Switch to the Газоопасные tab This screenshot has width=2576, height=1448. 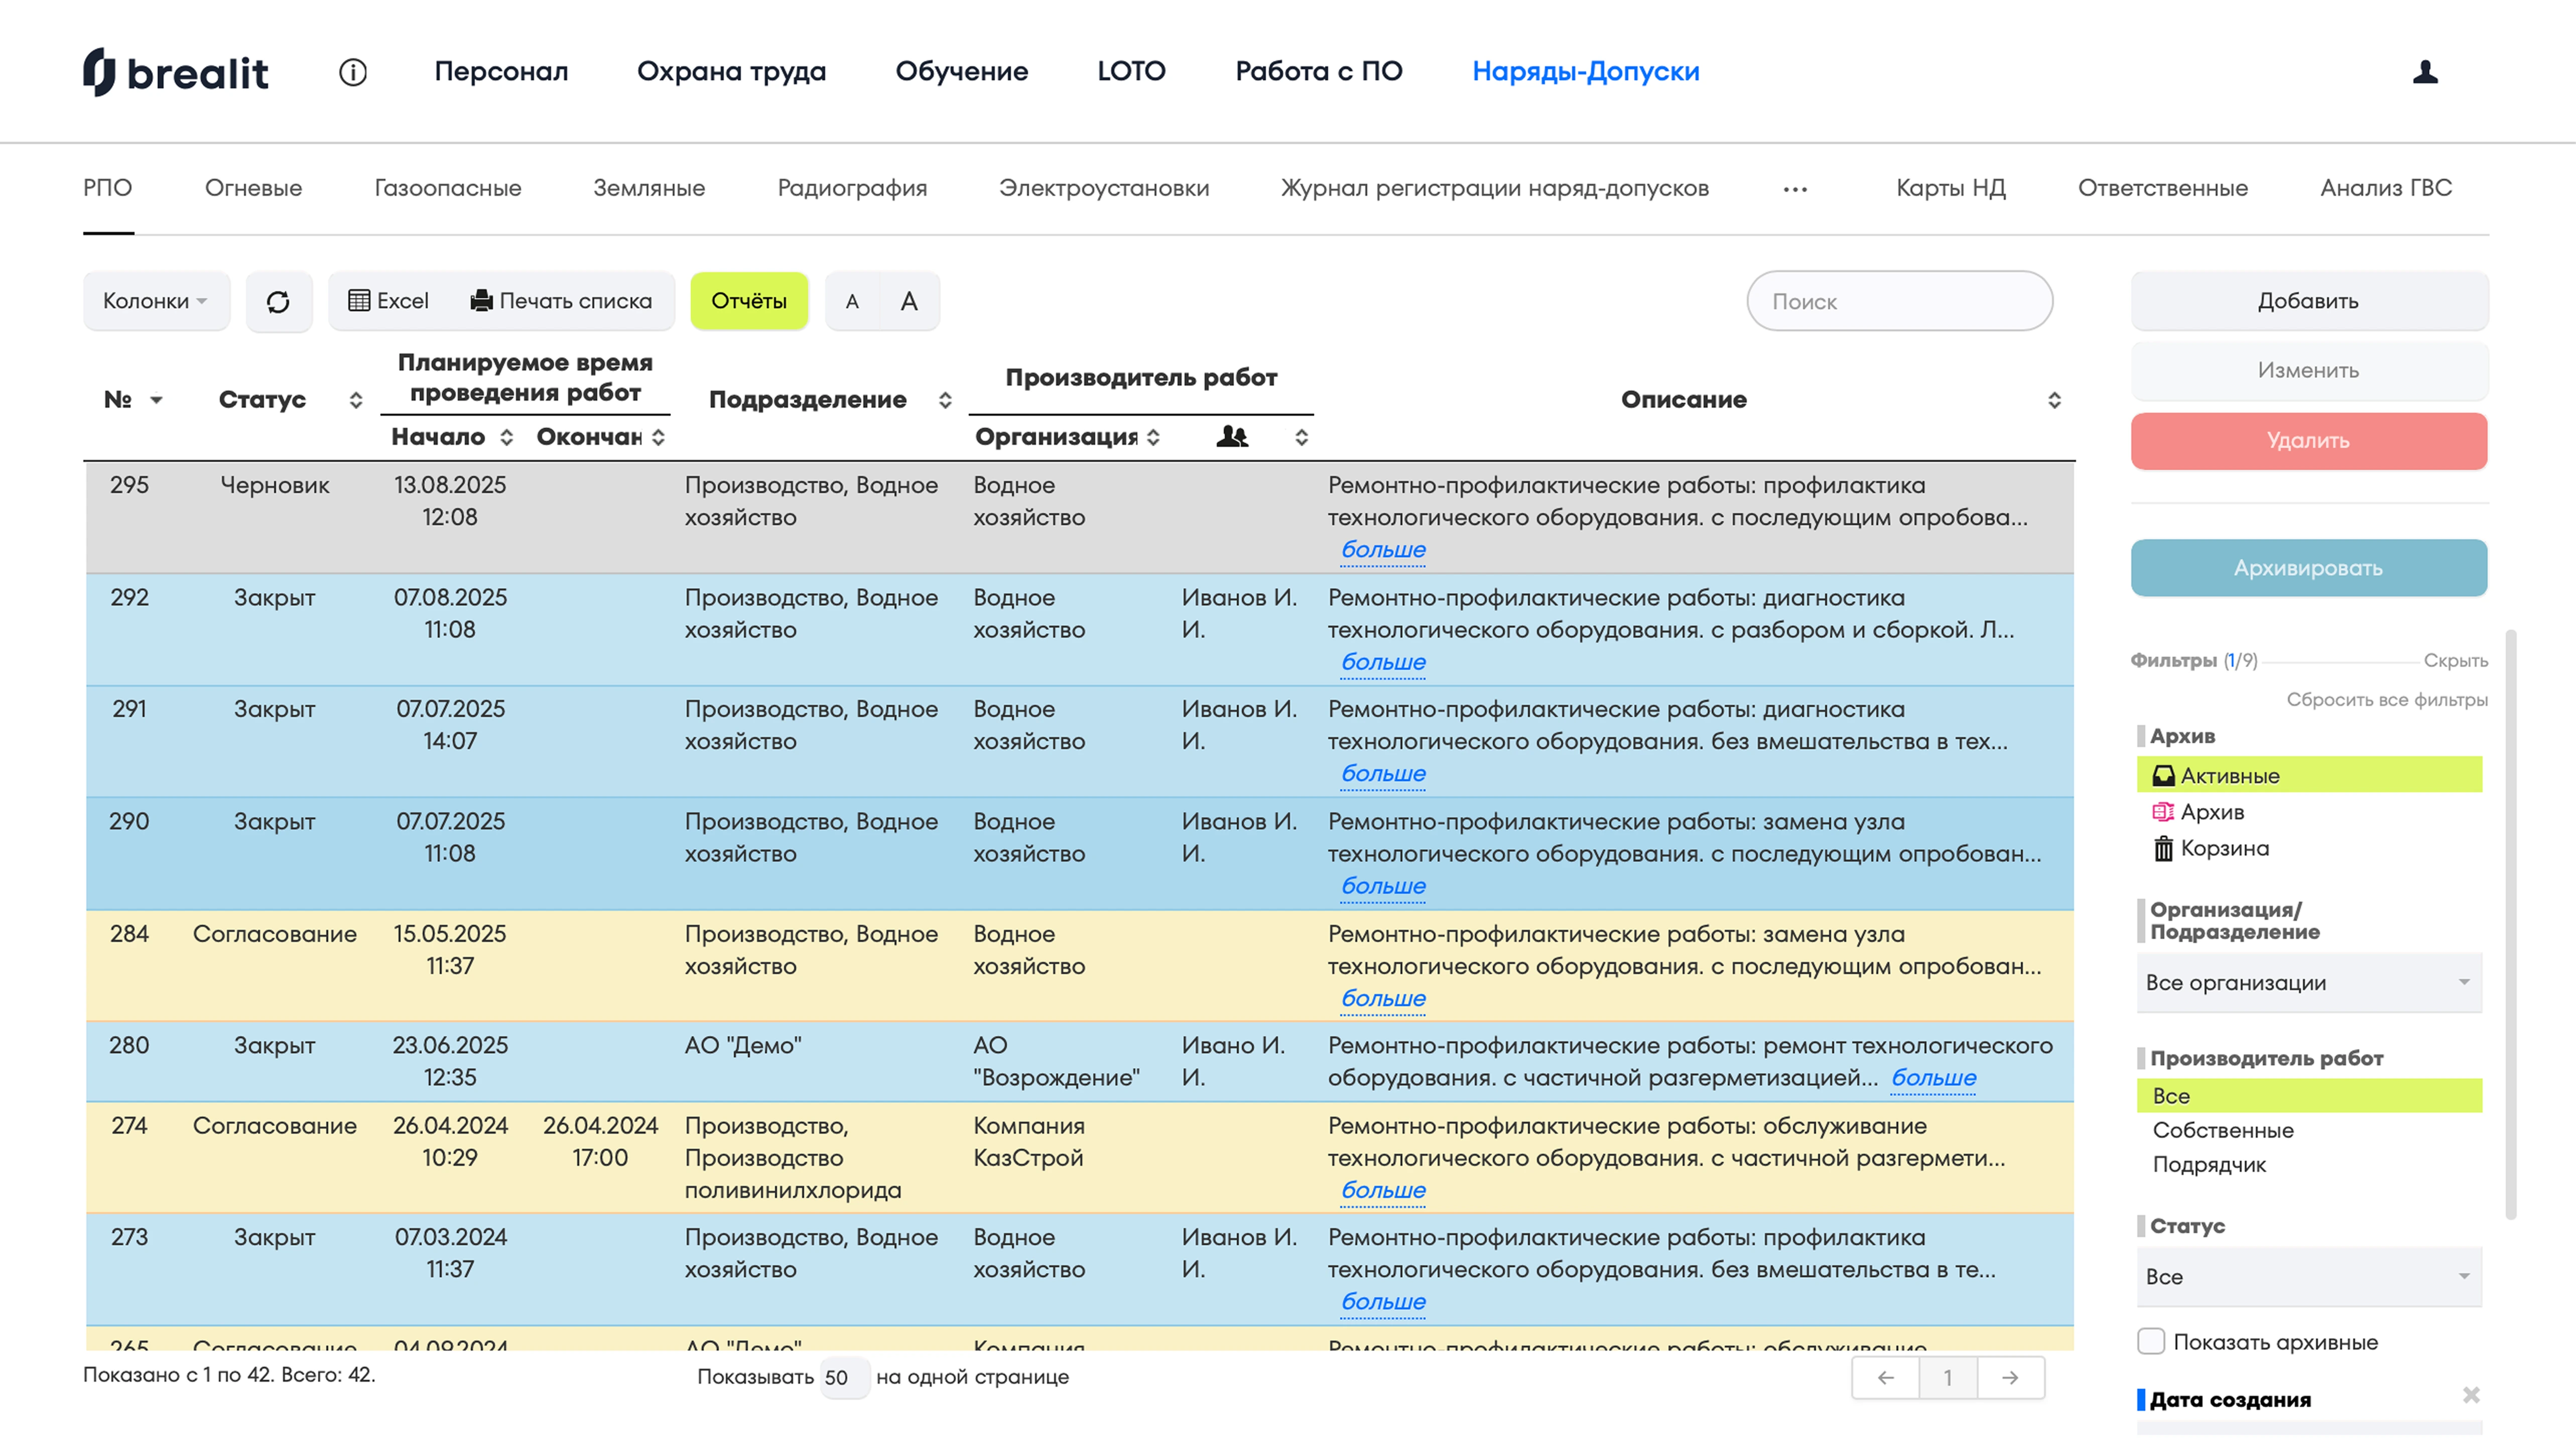447,188
